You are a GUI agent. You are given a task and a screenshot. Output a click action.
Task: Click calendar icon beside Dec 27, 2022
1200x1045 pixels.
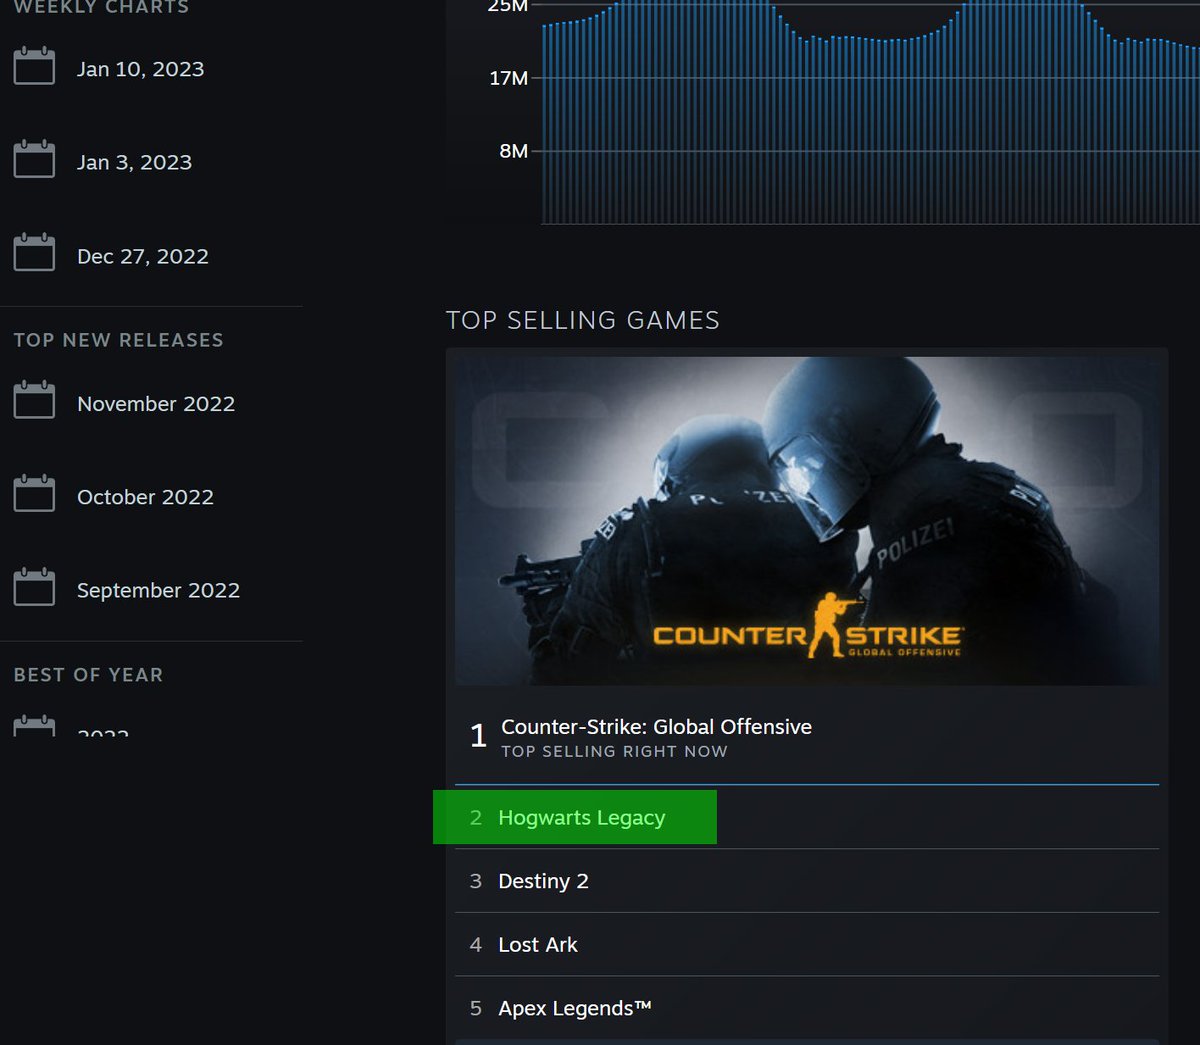pos(34,253)
